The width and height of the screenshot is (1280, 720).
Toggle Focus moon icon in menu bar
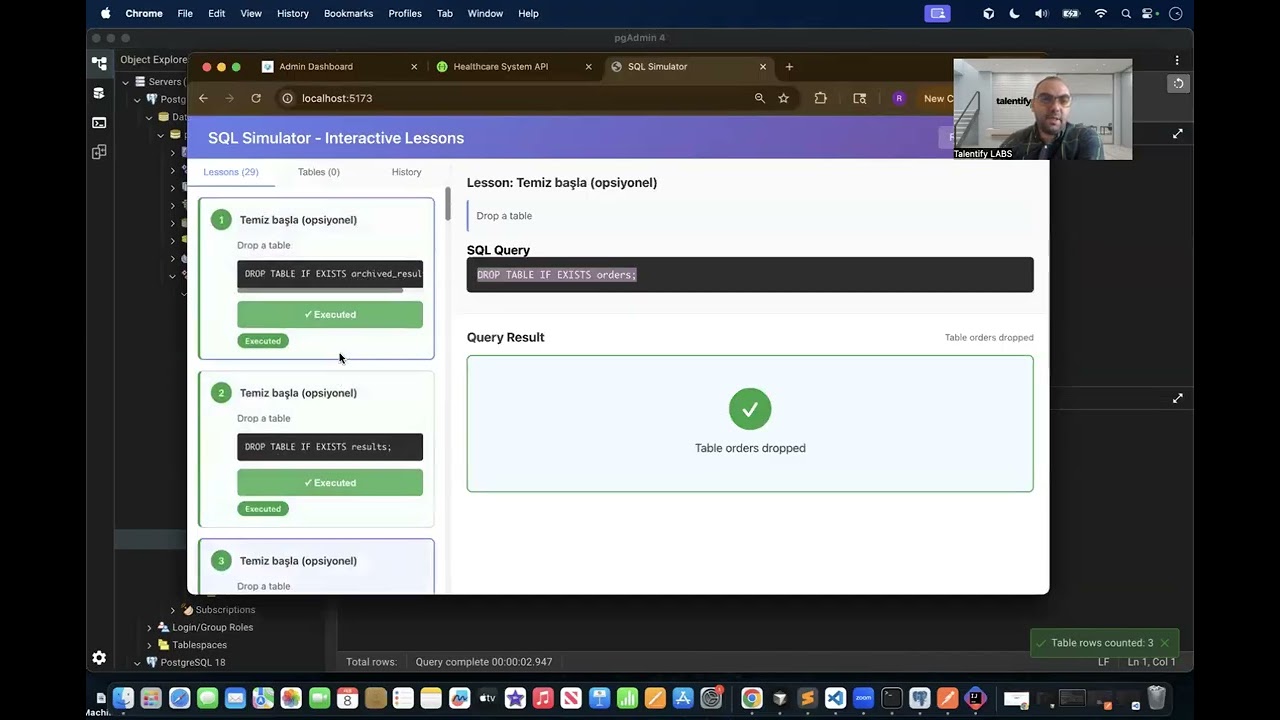pos(1014,13)
